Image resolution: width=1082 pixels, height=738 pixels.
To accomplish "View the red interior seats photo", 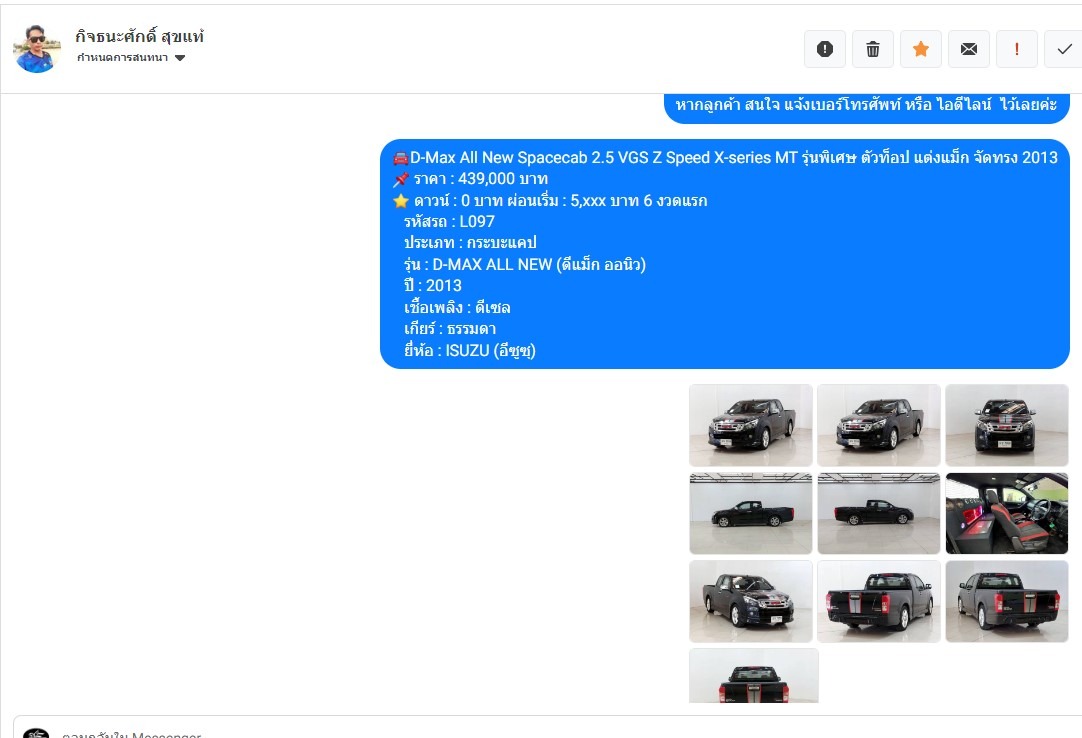I will (1007, 514).
